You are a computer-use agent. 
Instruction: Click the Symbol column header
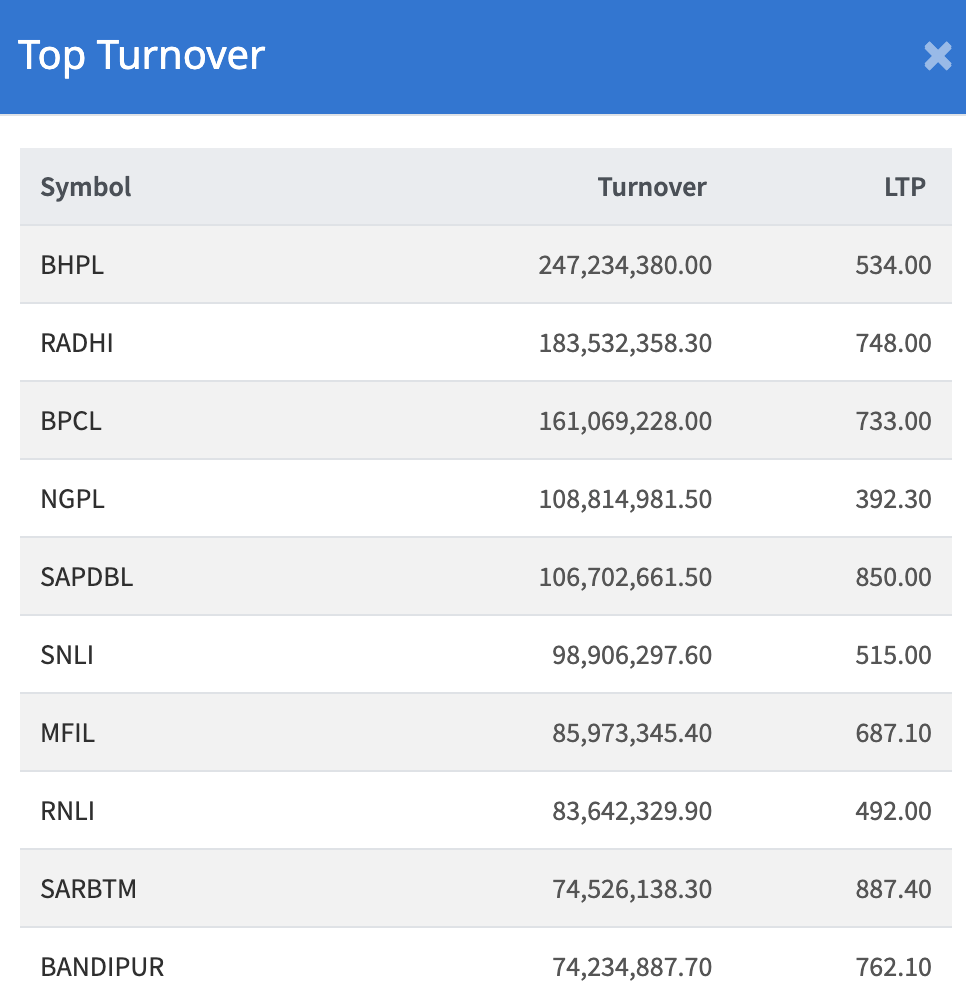pyautogui.click(x=86, y=187)
